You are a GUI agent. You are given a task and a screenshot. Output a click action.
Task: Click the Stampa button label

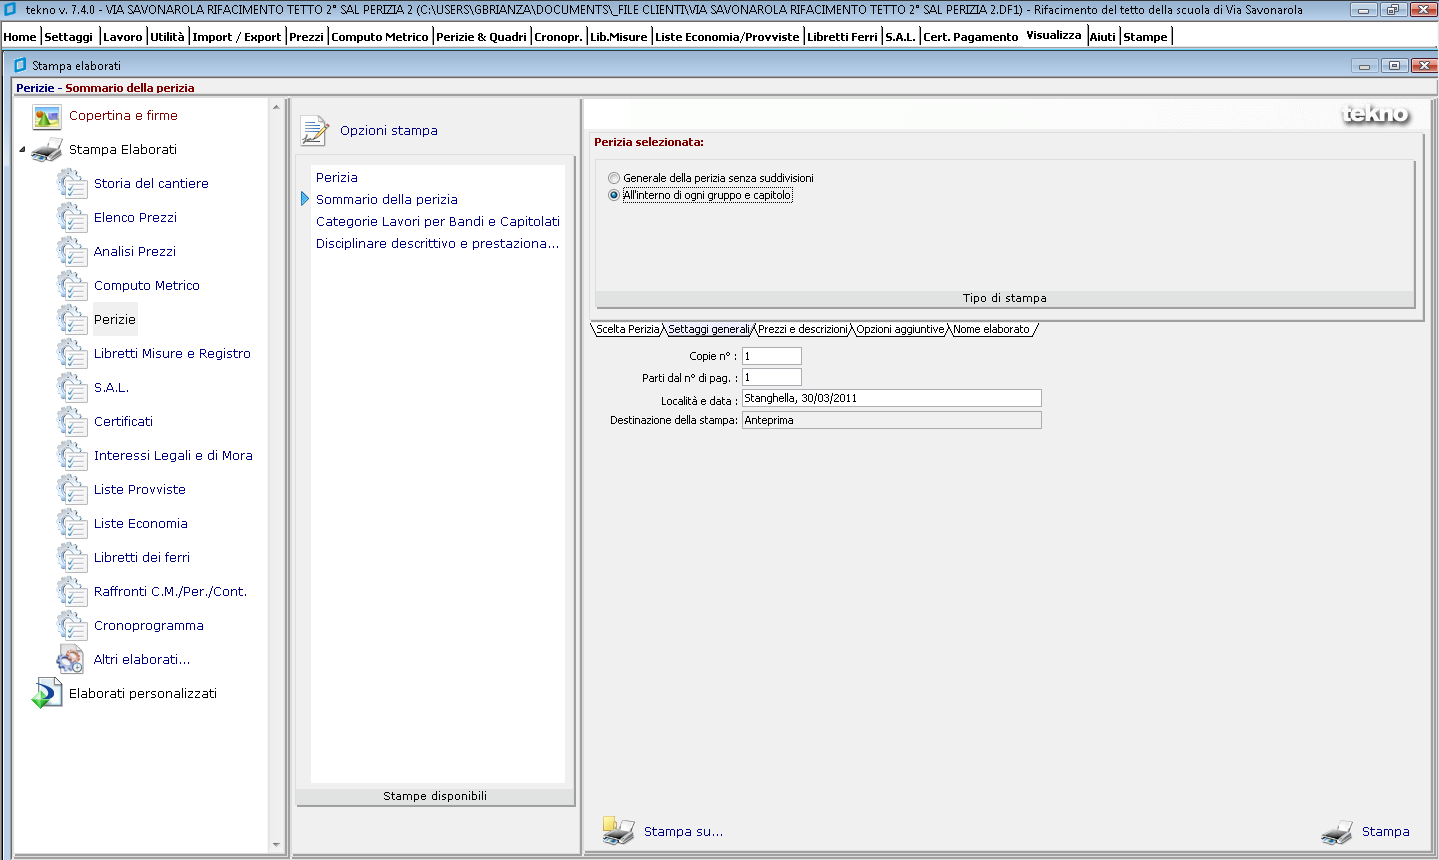[x=1385, y=832]
